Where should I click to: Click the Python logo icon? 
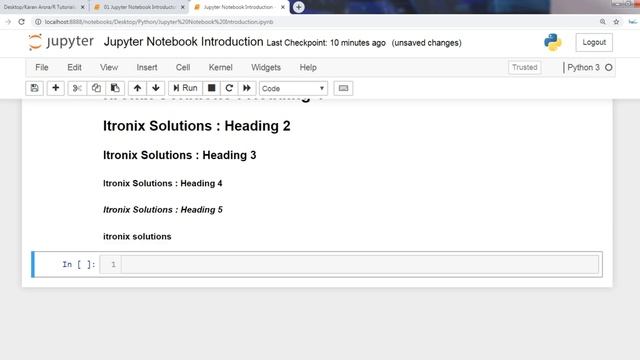click(553, 42)
